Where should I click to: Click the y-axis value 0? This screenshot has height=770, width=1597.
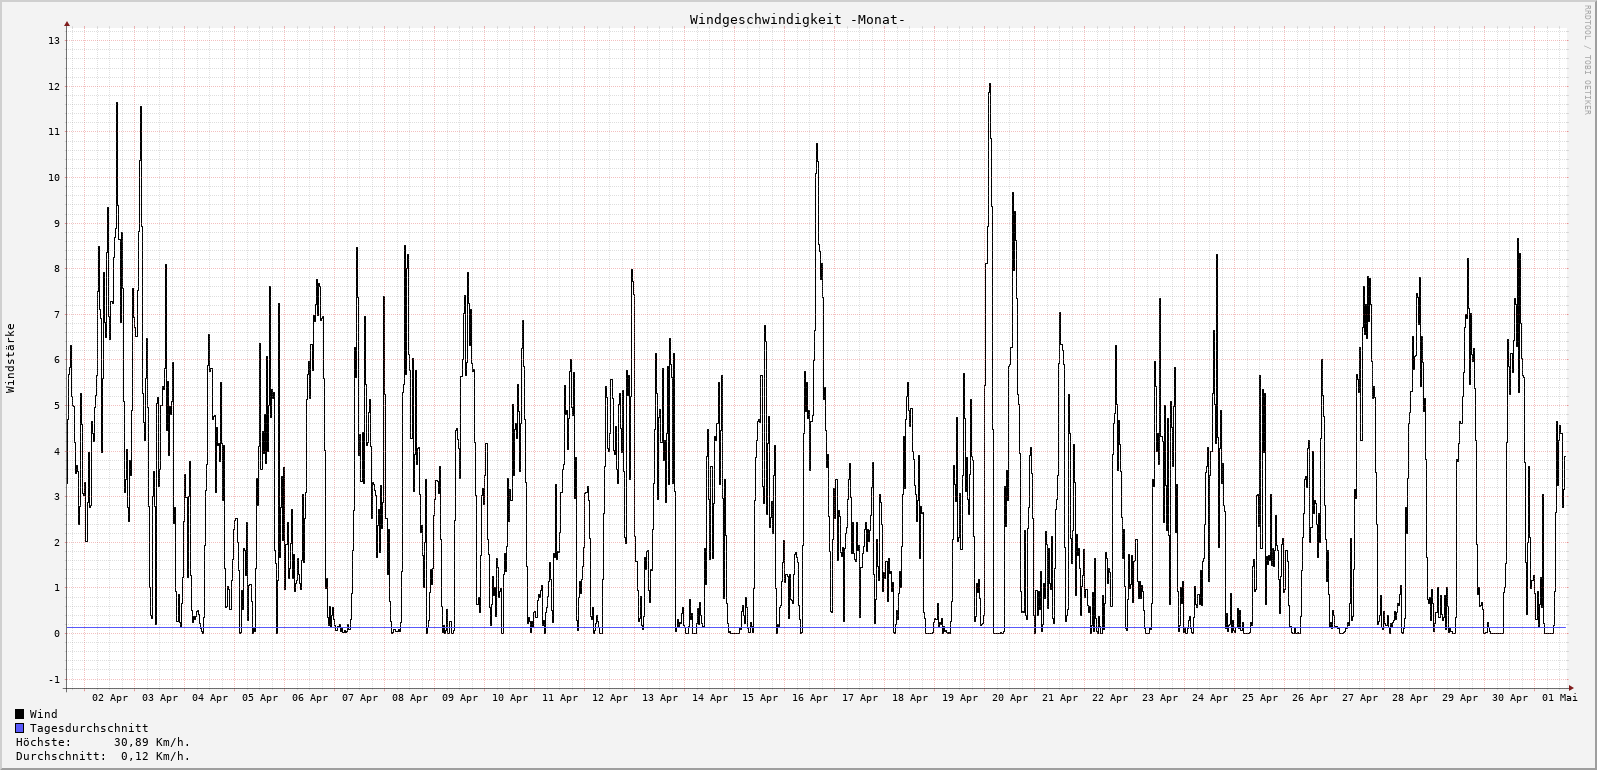point(57,634)
